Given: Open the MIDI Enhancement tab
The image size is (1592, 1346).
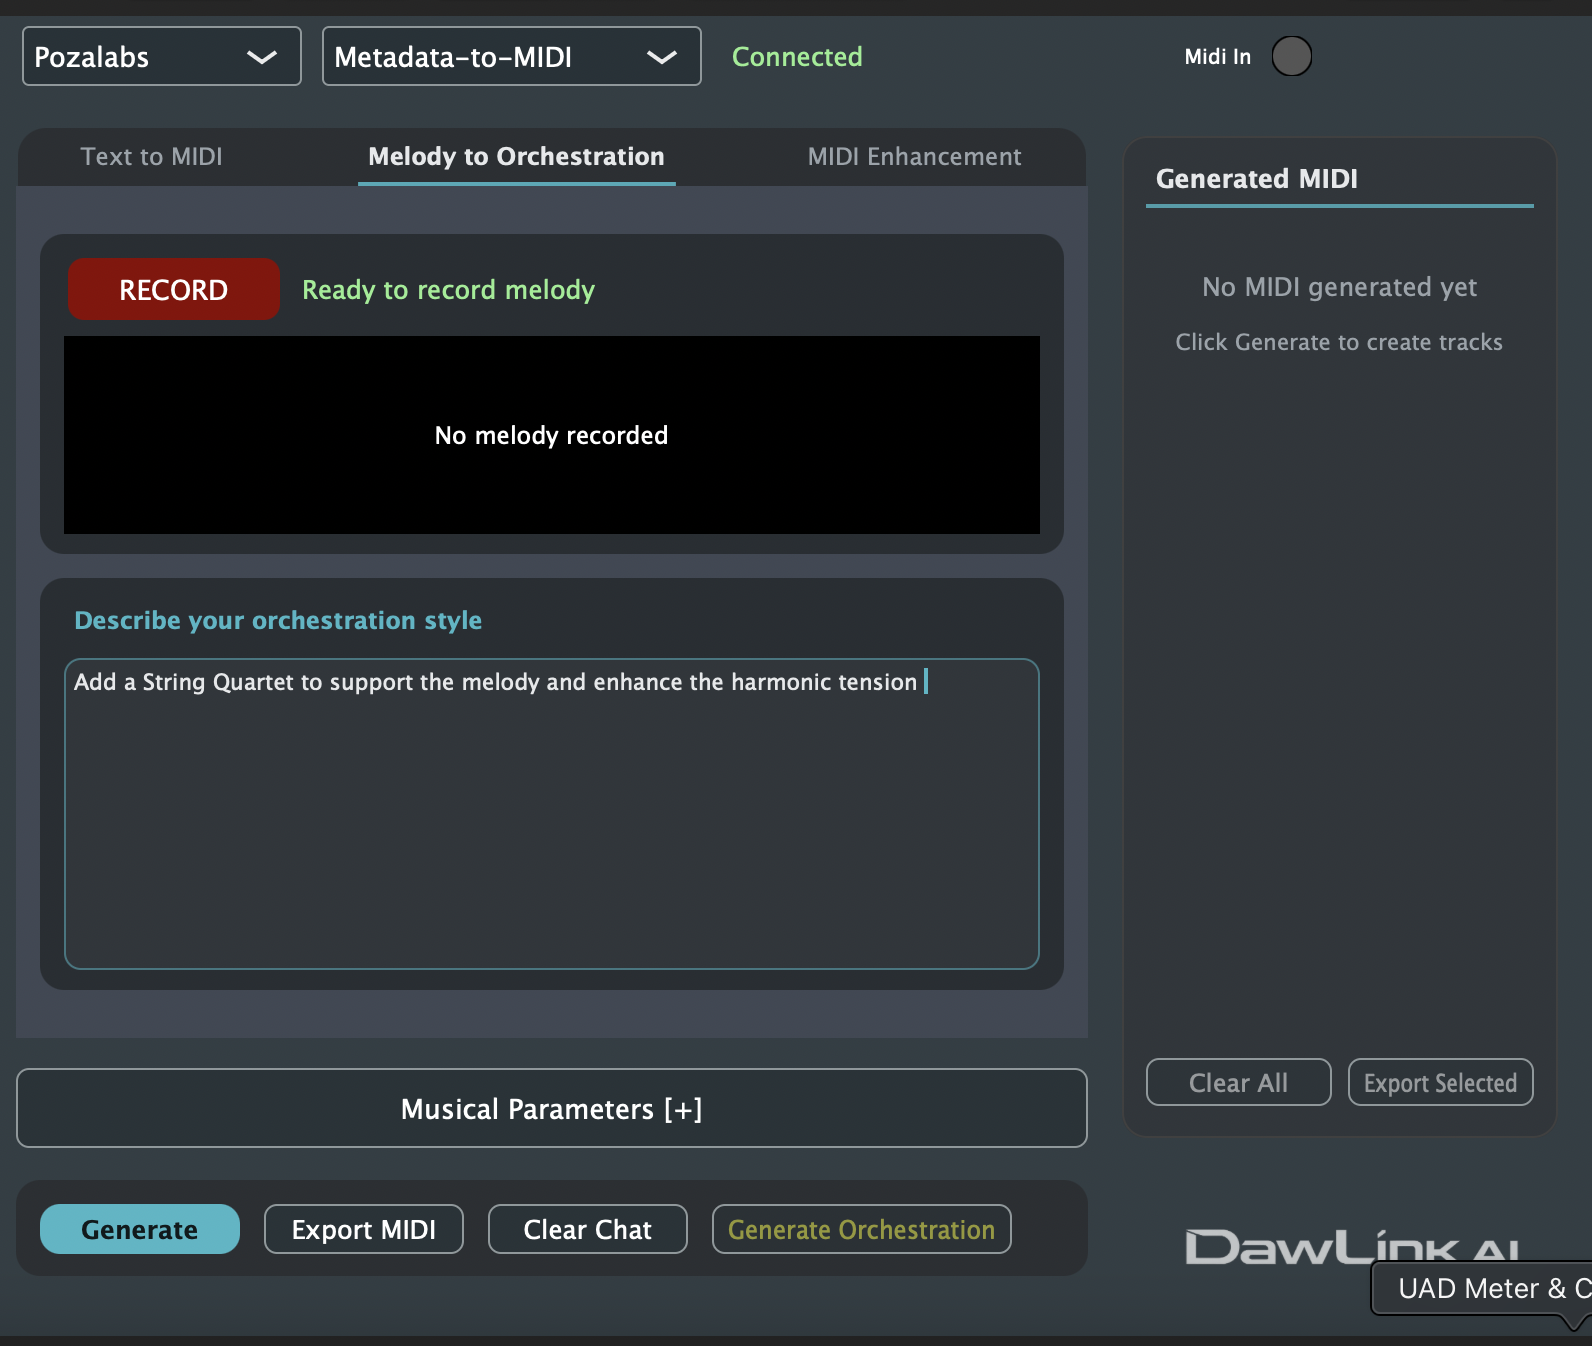Looking at the screenshot, I should point(914,157).
